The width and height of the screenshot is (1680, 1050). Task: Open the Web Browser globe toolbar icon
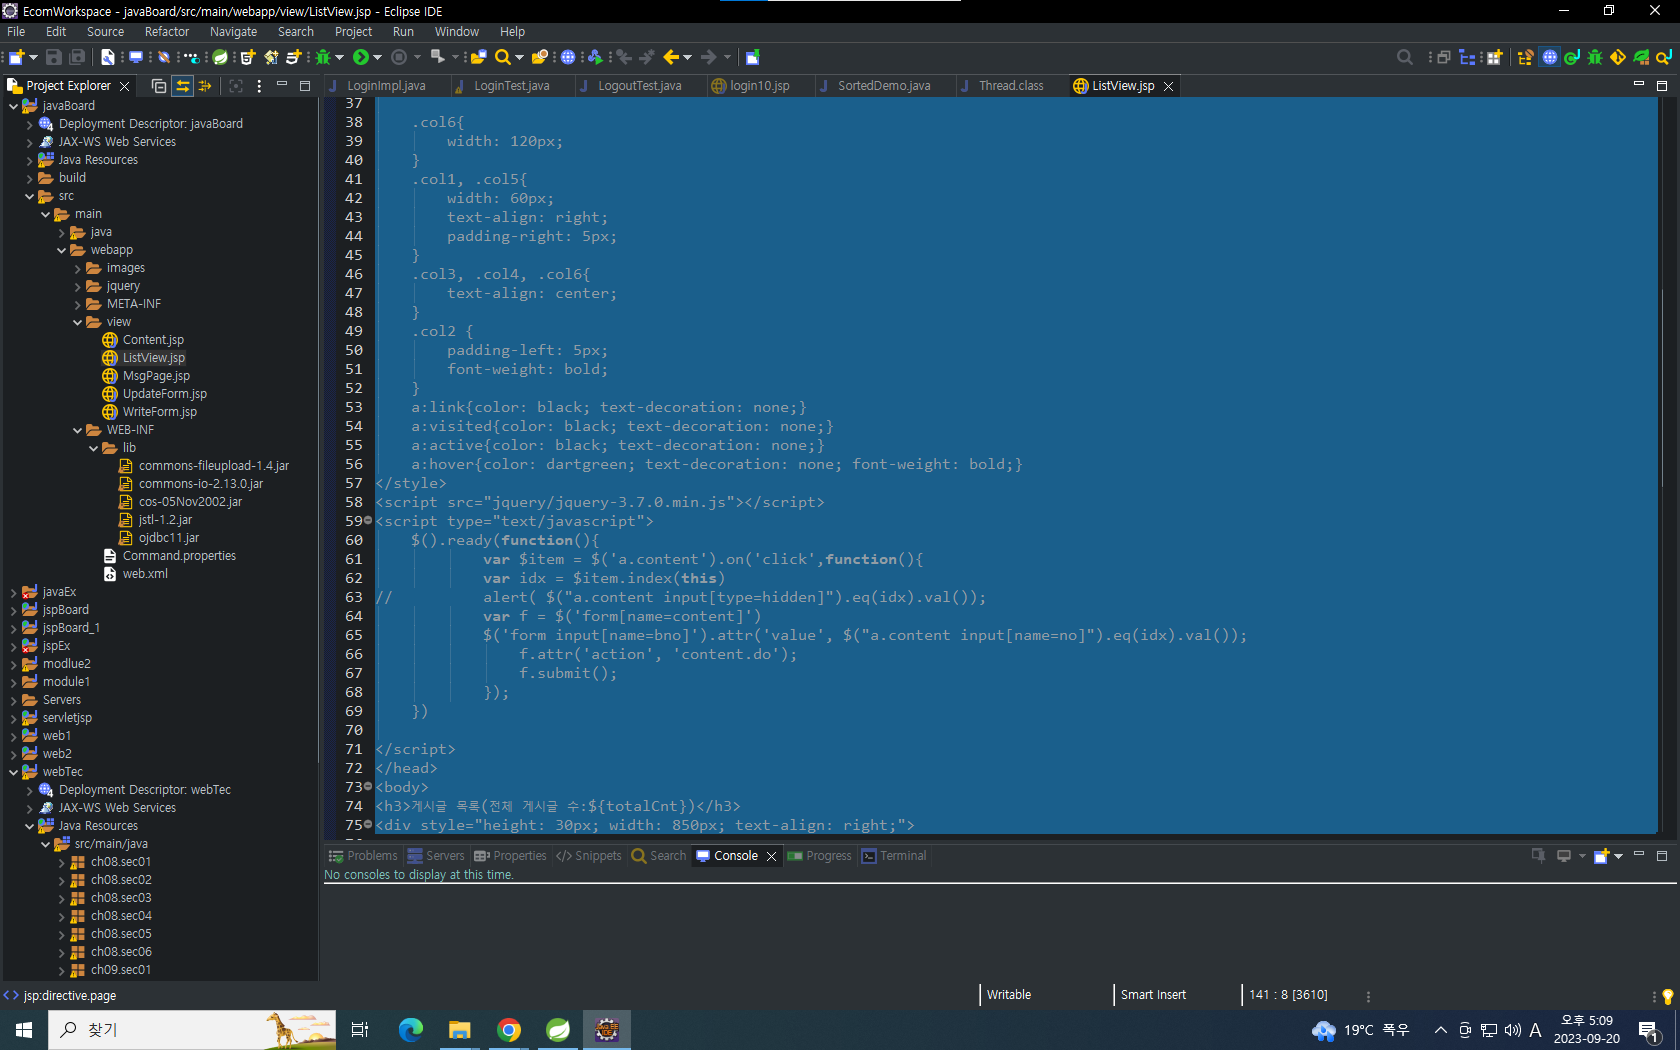click(x=568, y=57)
